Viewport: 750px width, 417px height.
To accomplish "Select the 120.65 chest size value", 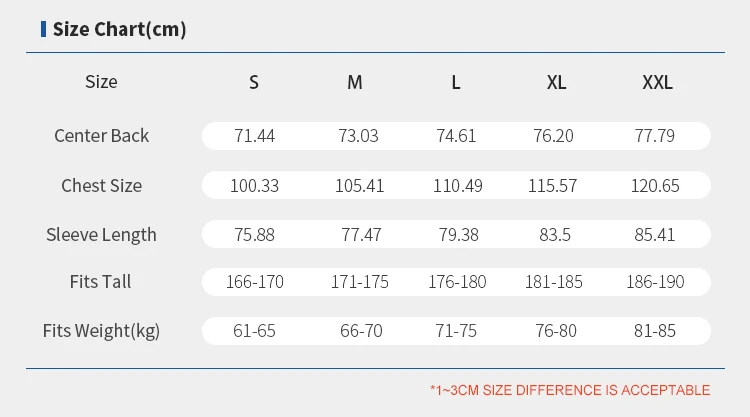I will point(656,186).
